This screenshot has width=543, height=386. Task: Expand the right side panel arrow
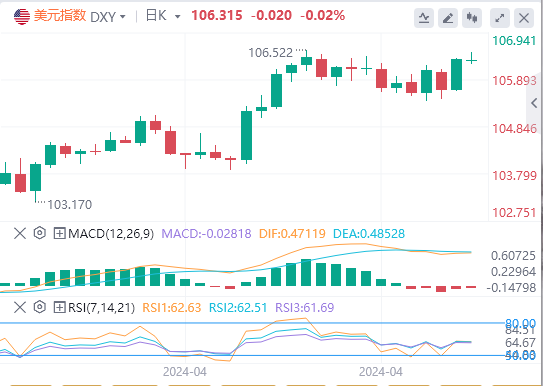pos(534,103)
